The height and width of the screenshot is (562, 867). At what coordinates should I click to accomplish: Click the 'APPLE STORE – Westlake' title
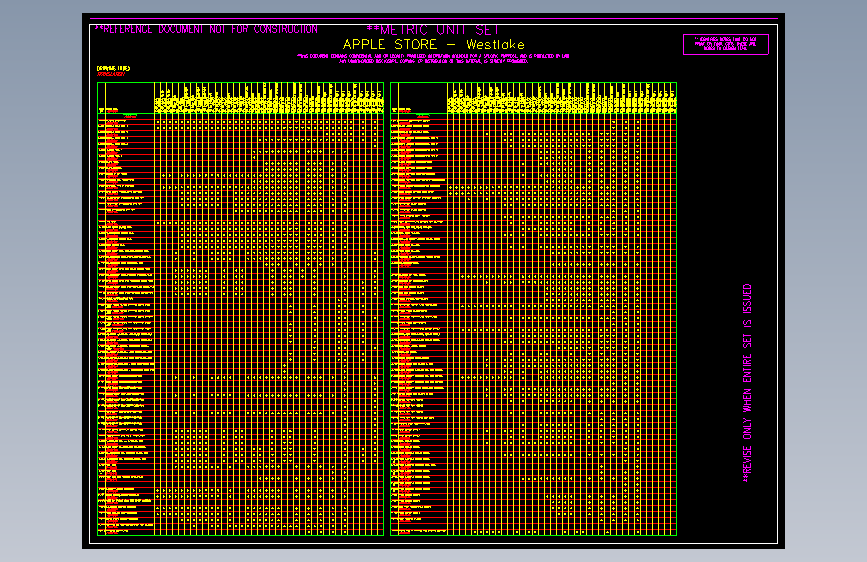[434, 44]
